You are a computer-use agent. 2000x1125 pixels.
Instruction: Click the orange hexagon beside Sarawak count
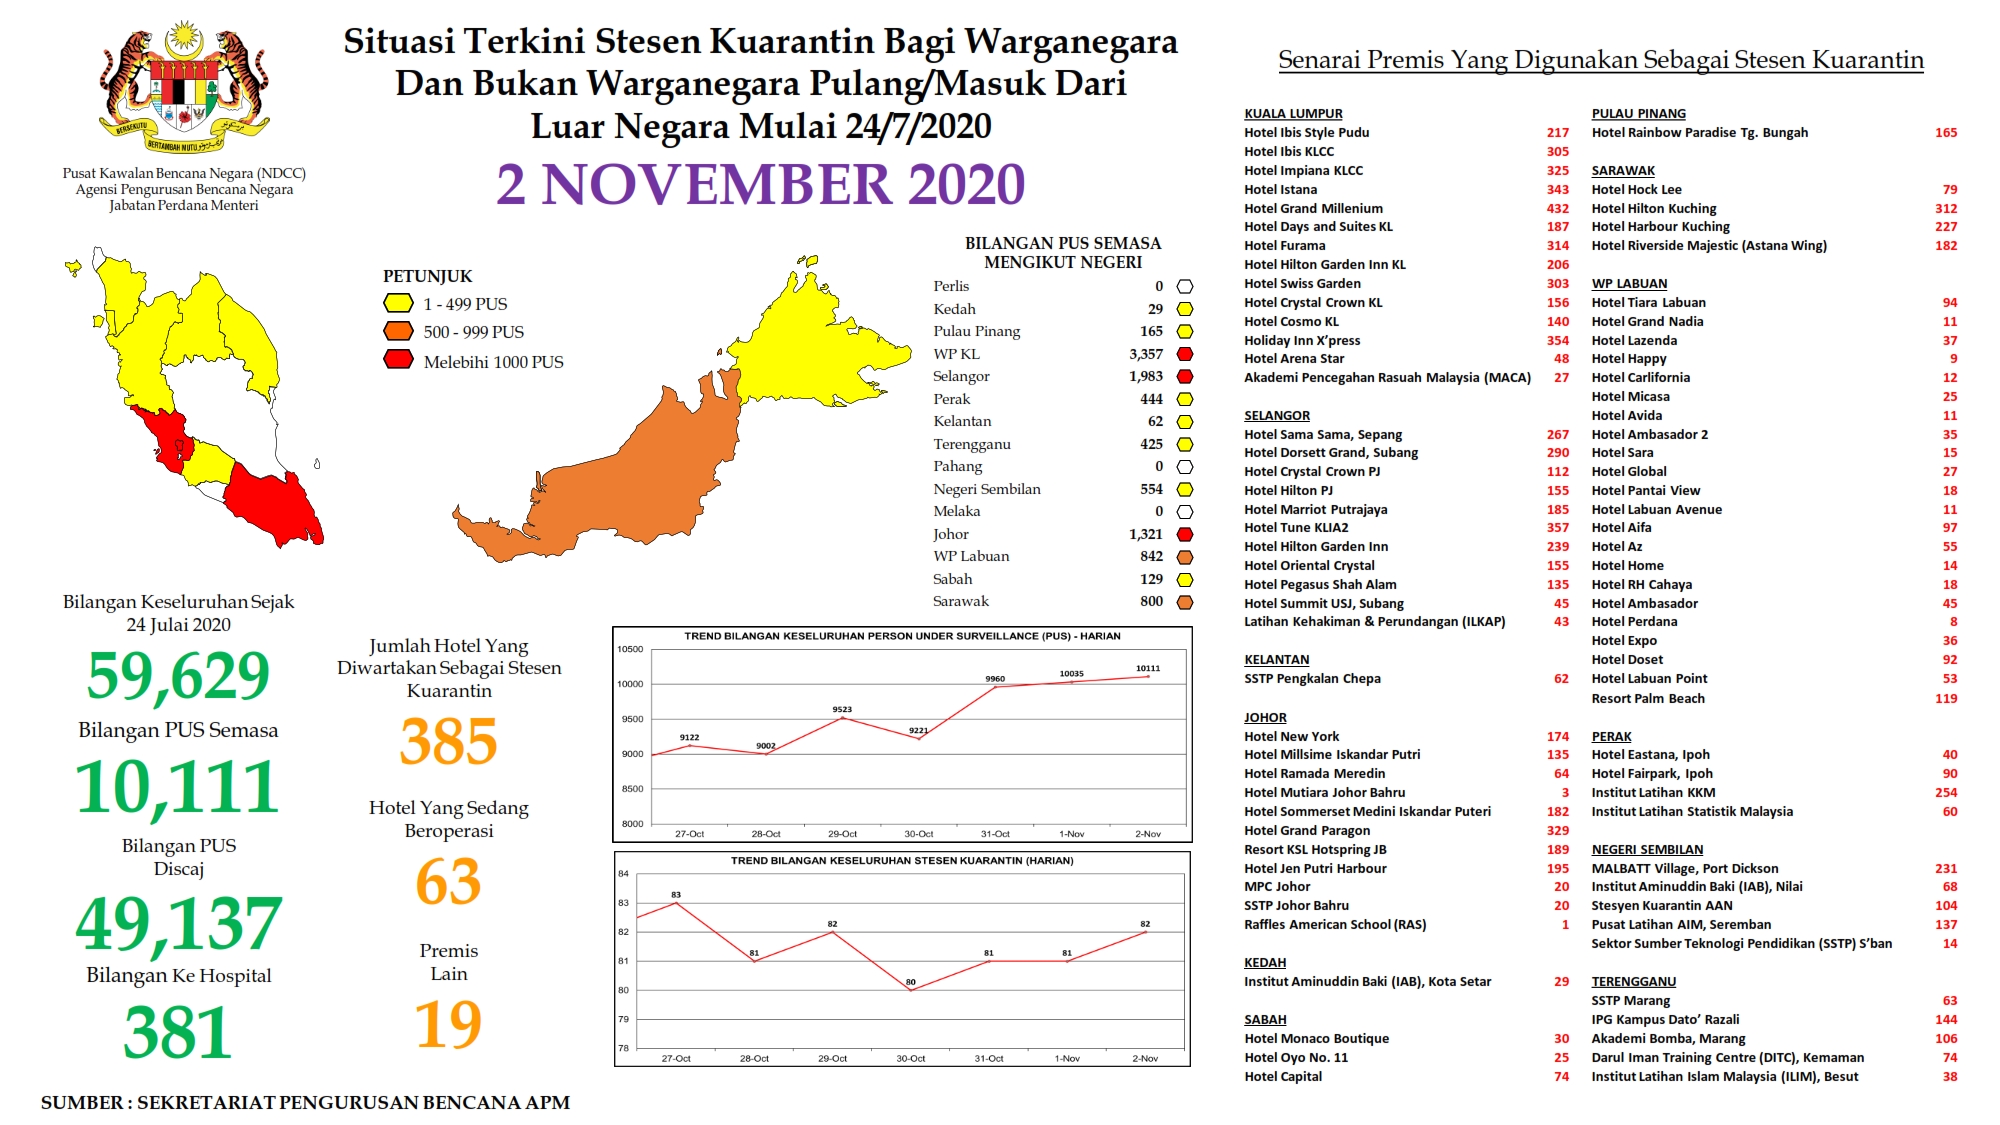[1185, 602]
